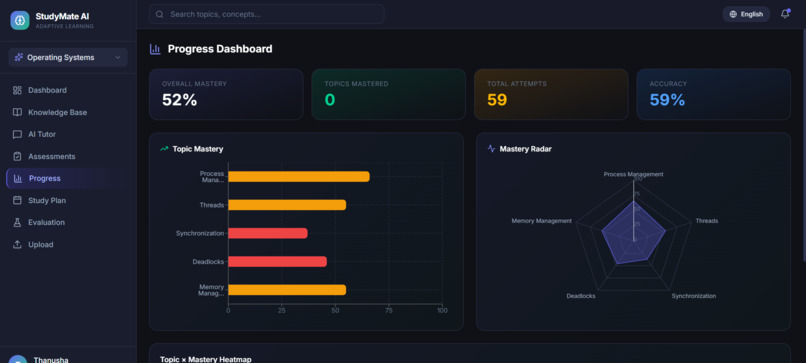Click the Thanusha user name

50,360
